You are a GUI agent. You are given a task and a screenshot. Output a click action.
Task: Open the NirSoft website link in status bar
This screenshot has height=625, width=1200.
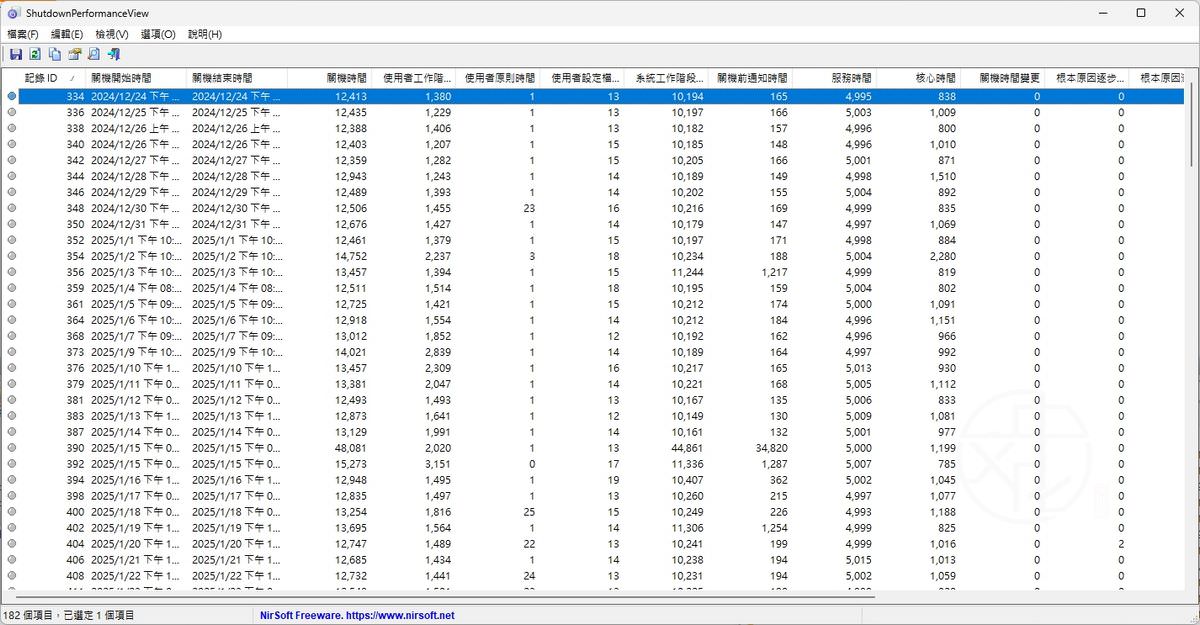(359, 615)
